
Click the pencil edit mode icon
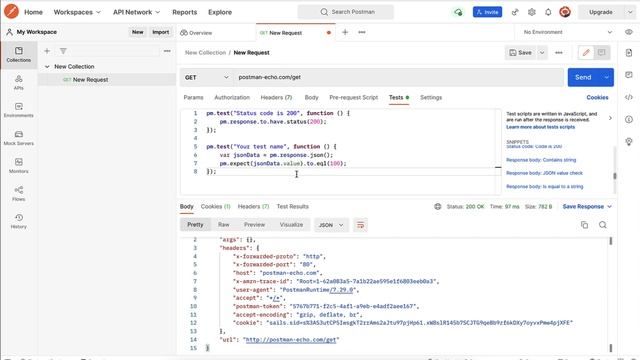coord(586,53)
